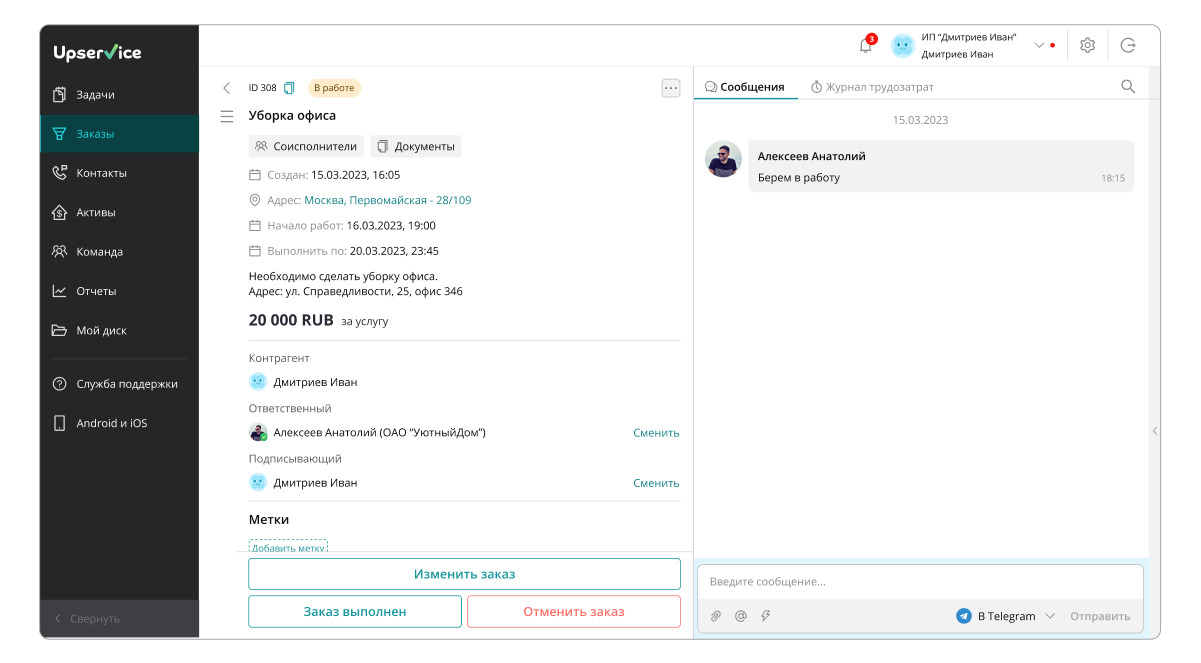The height and width of the screenshot is (663, 1201).
Task: Click the "Заказ выполнен" button
Action: tap(355, 612)
